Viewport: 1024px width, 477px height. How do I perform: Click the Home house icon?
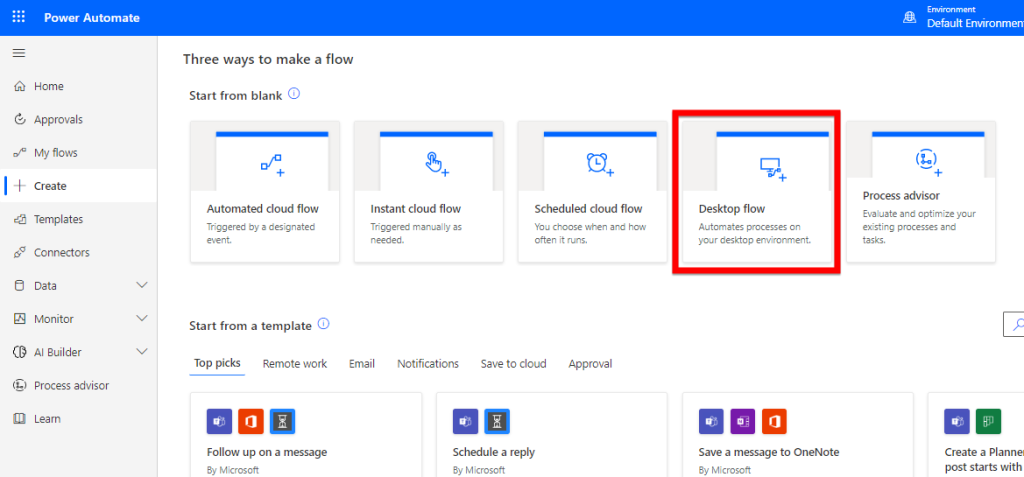click(20, 86)
